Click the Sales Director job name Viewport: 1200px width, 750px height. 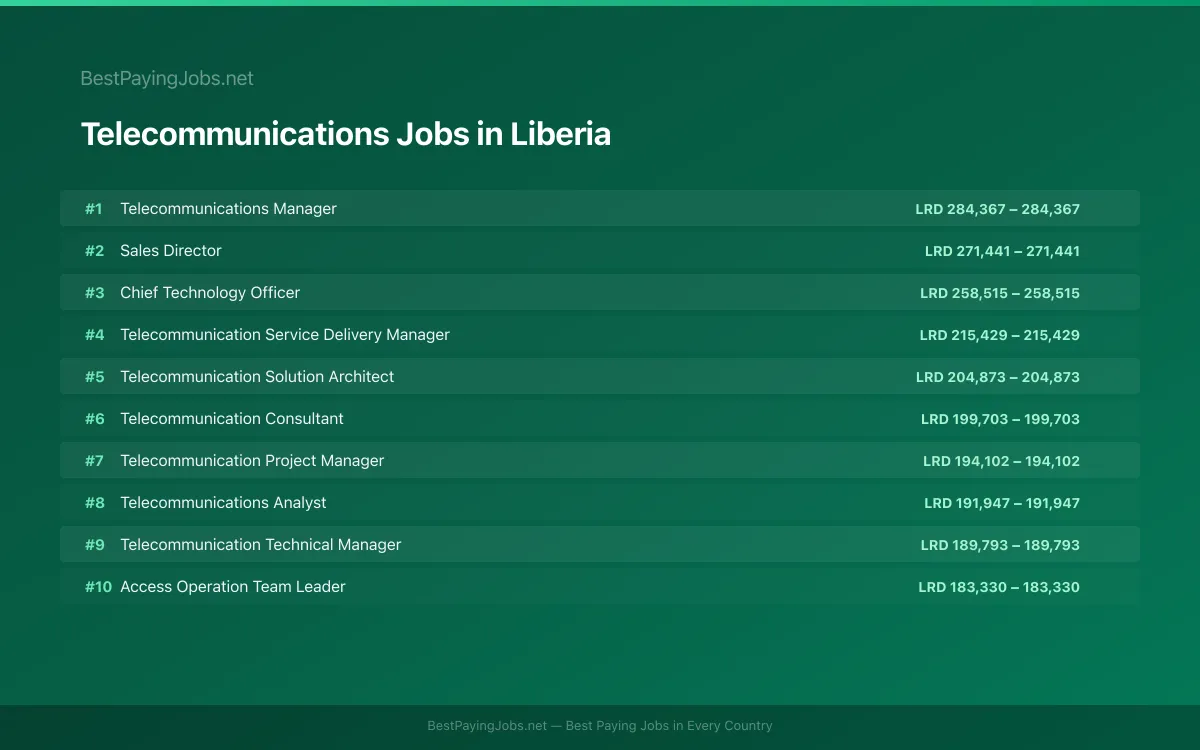point(171,250)
